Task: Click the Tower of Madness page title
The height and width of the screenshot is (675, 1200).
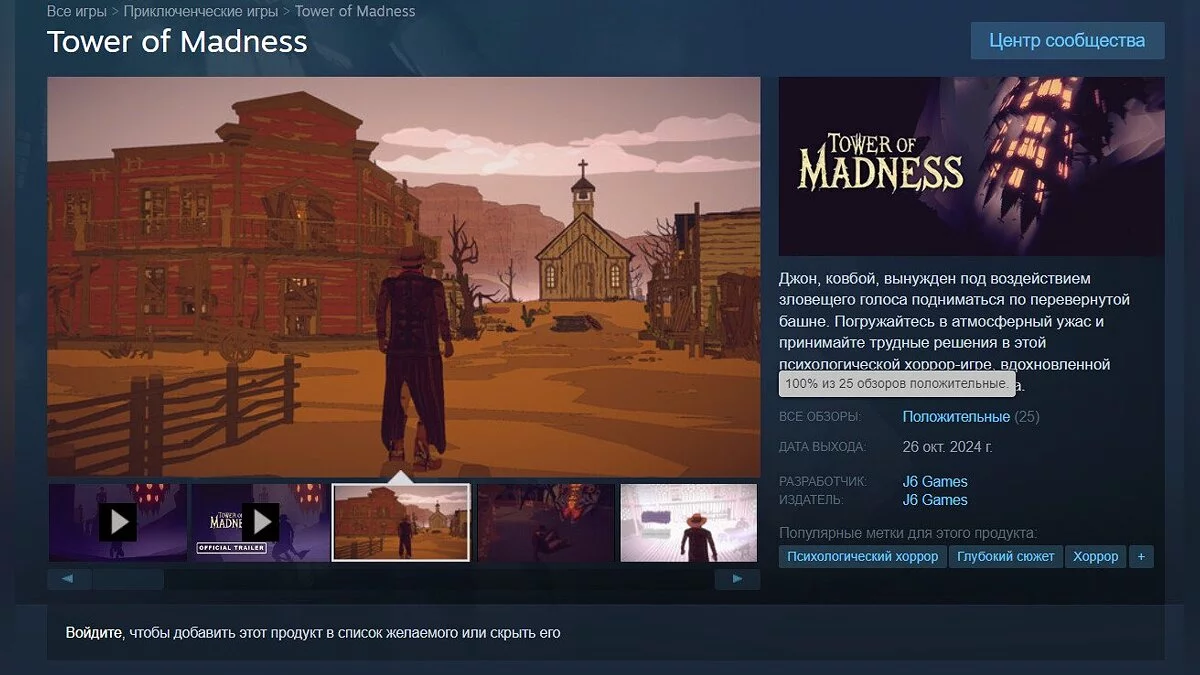Action: pyautogui.click(x=177, y=42)
